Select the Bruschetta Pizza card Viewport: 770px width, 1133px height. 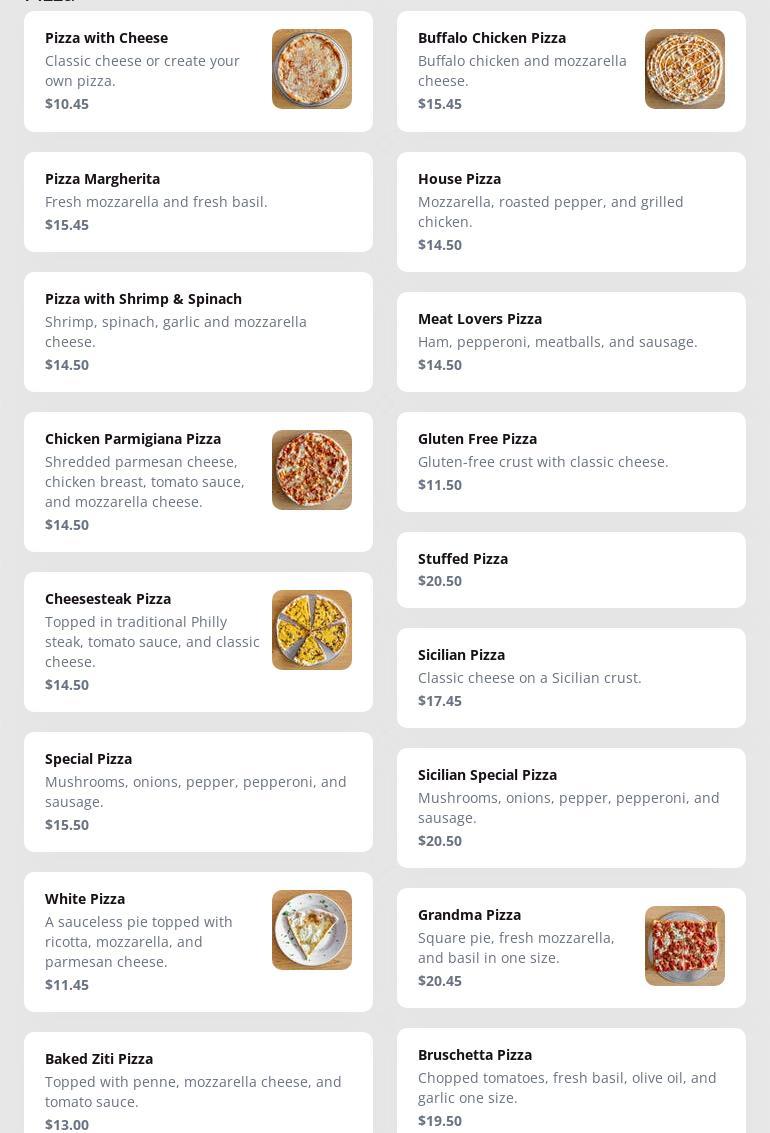point(571,1082)
